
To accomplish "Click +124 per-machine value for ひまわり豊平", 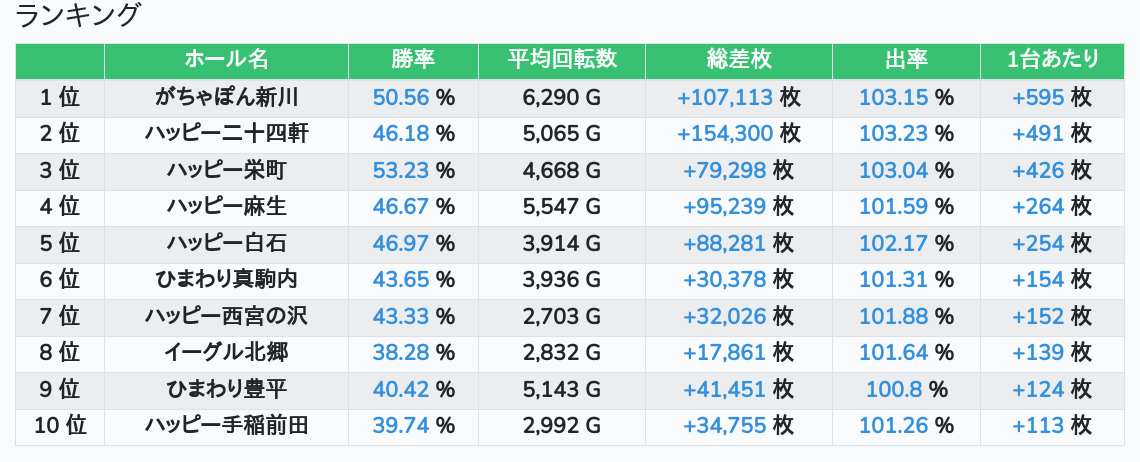I will pyautogui.click(x=1038, y=389).
